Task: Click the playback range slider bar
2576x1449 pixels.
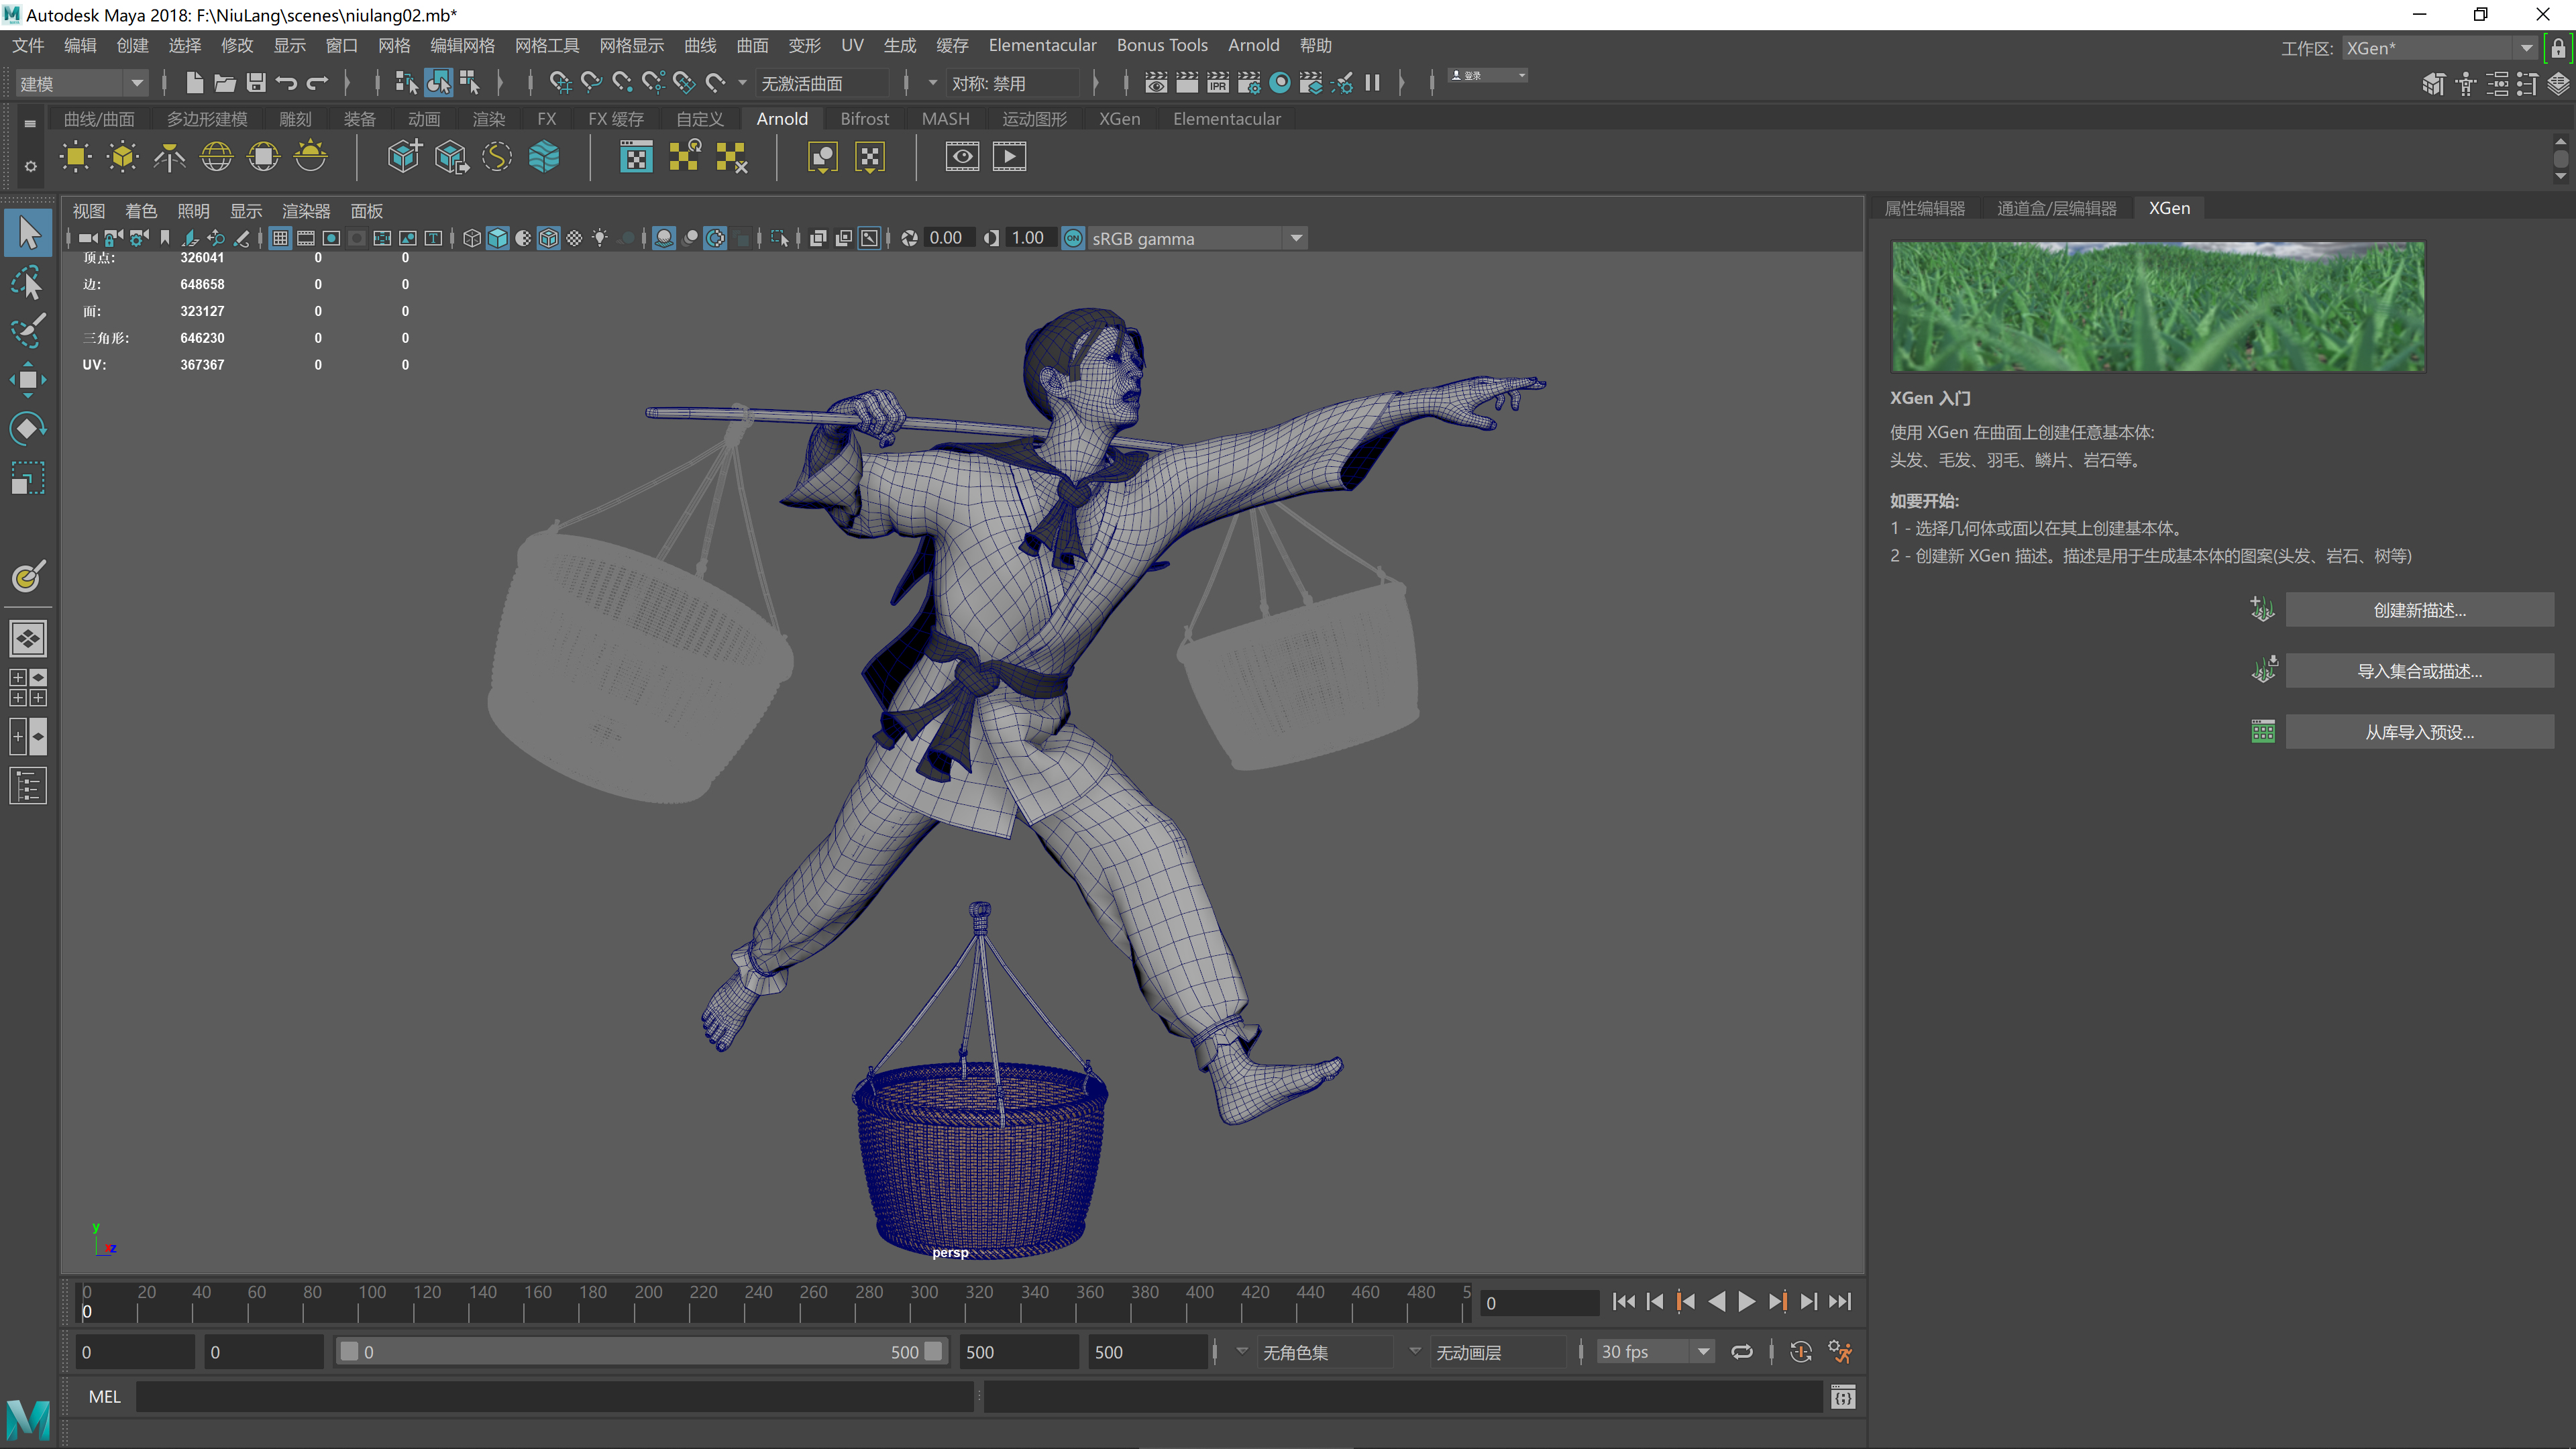Action: [640, 1352]
